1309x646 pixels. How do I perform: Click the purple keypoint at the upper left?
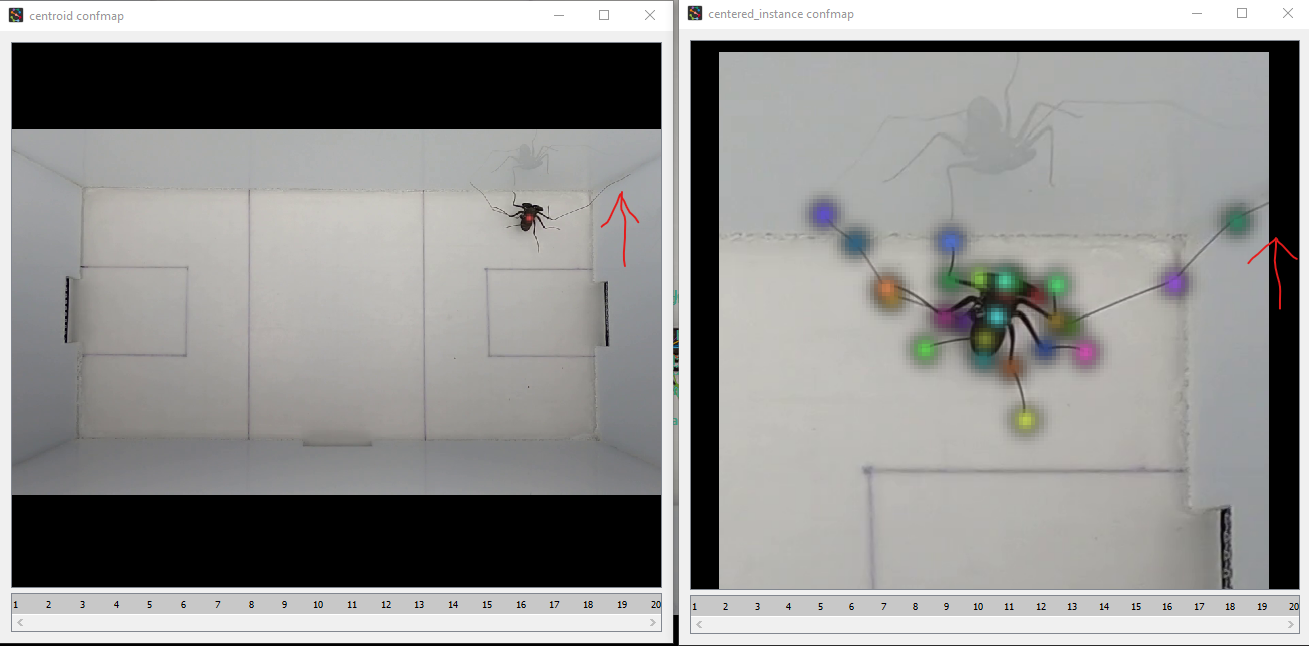tap(822, 212)
